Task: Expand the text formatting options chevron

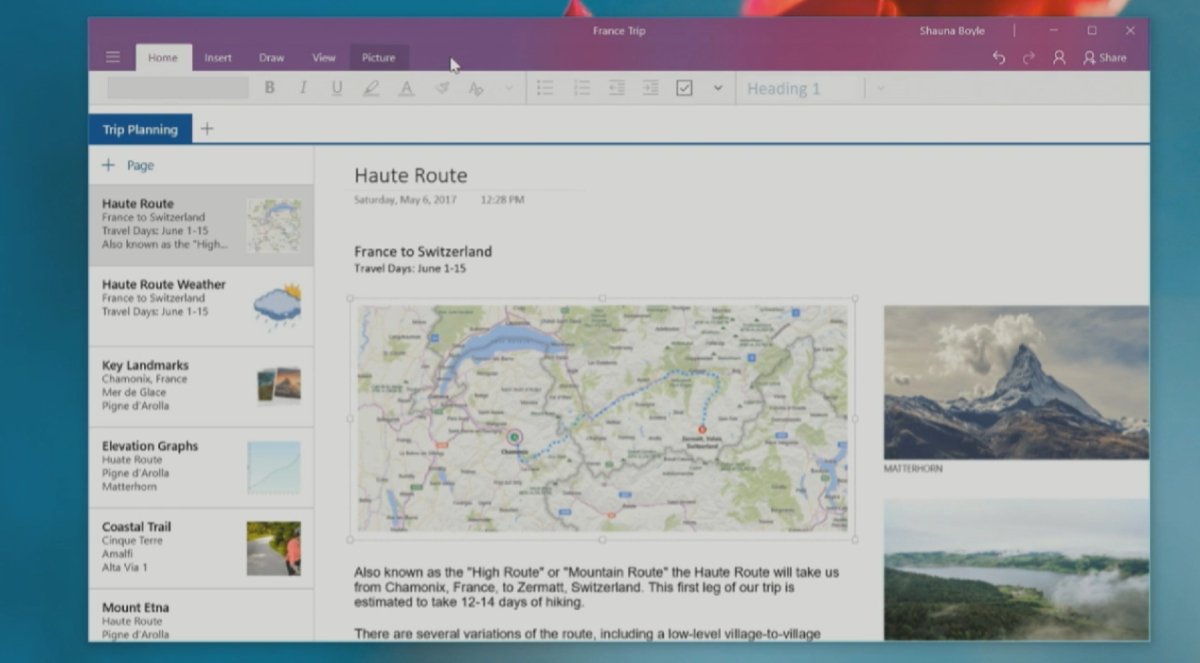Action: 508,88
